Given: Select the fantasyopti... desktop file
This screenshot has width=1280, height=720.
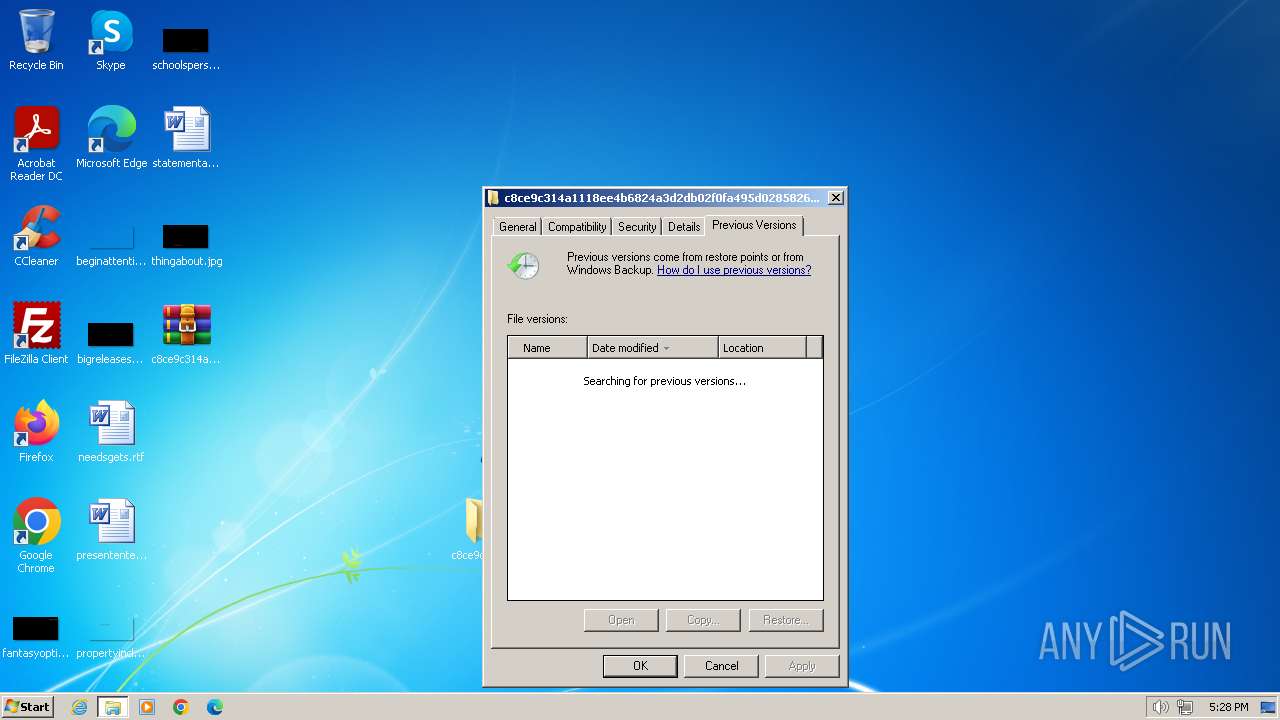Looking at the screenshot, I should (x=35, y=637).
